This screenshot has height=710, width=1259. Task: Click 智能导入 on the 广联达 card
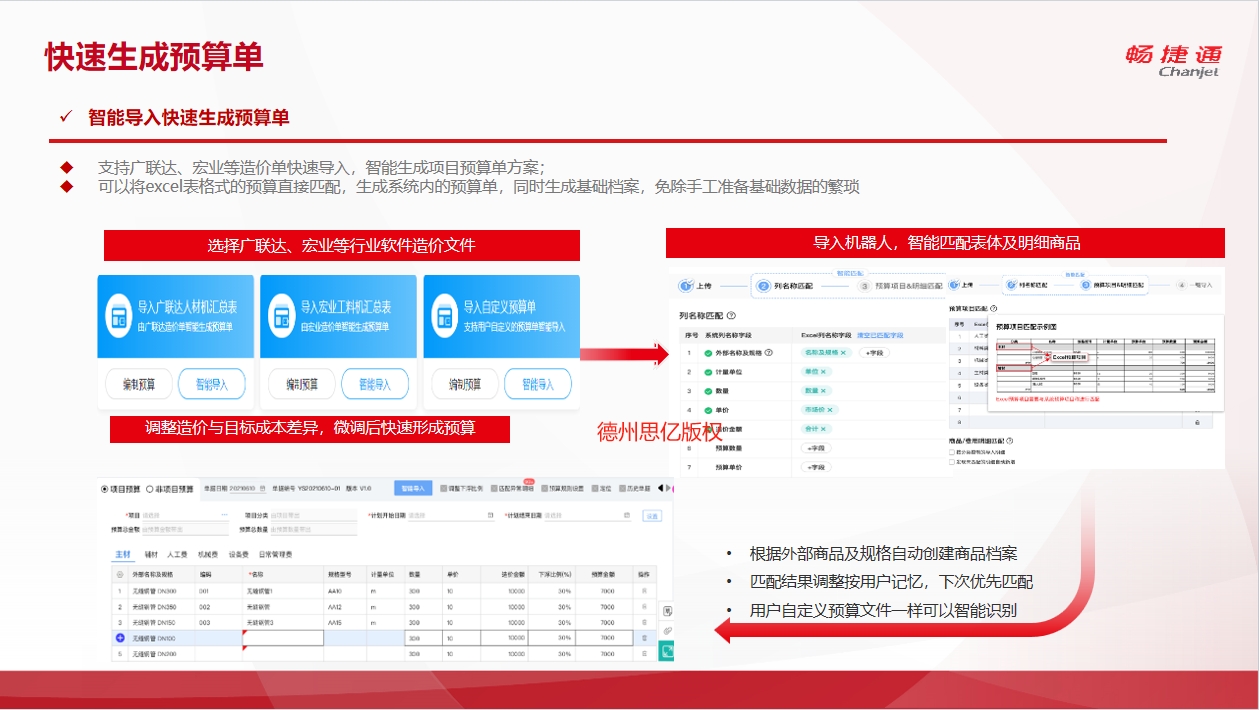click(211, 384)
